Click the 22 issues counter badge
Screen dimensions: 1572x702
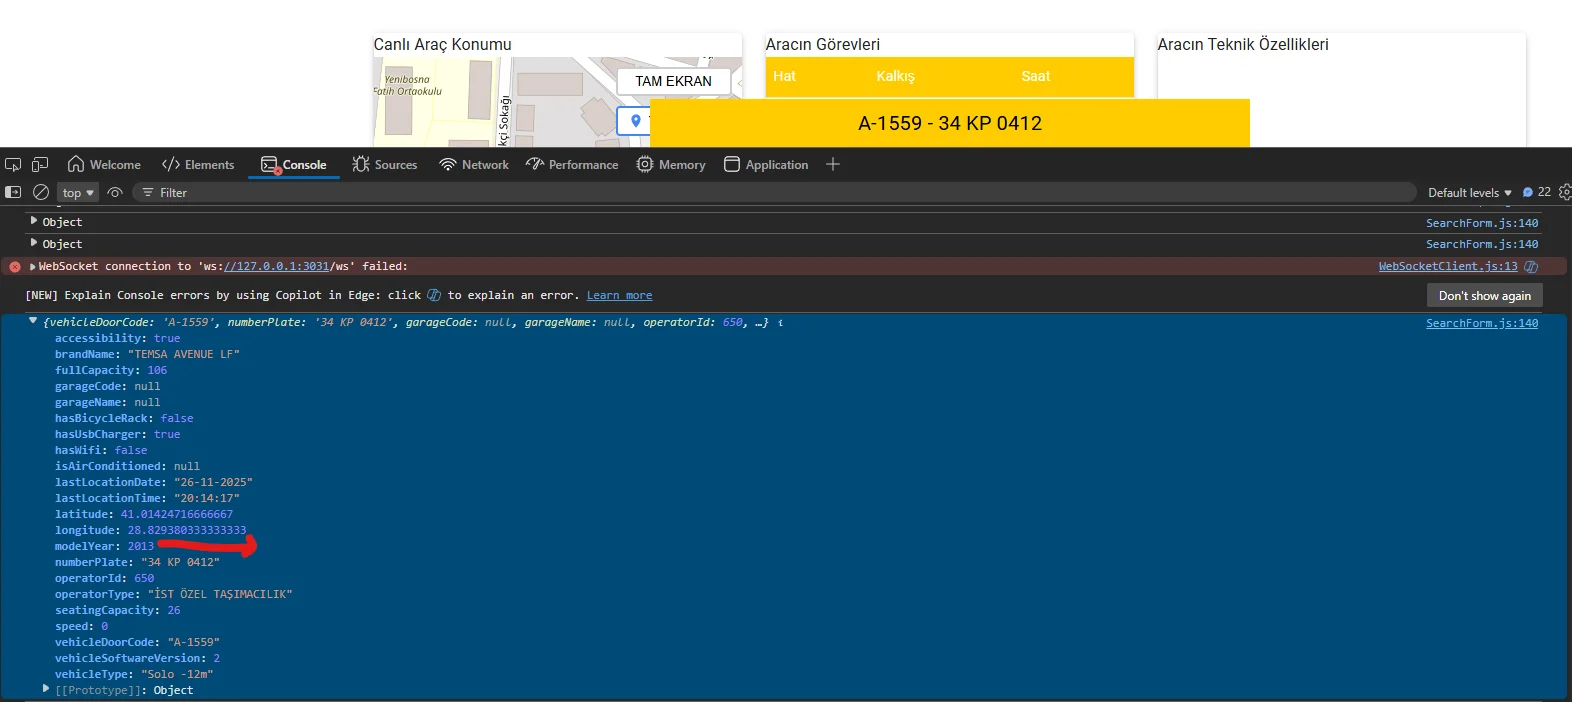tap(1537, 192)
